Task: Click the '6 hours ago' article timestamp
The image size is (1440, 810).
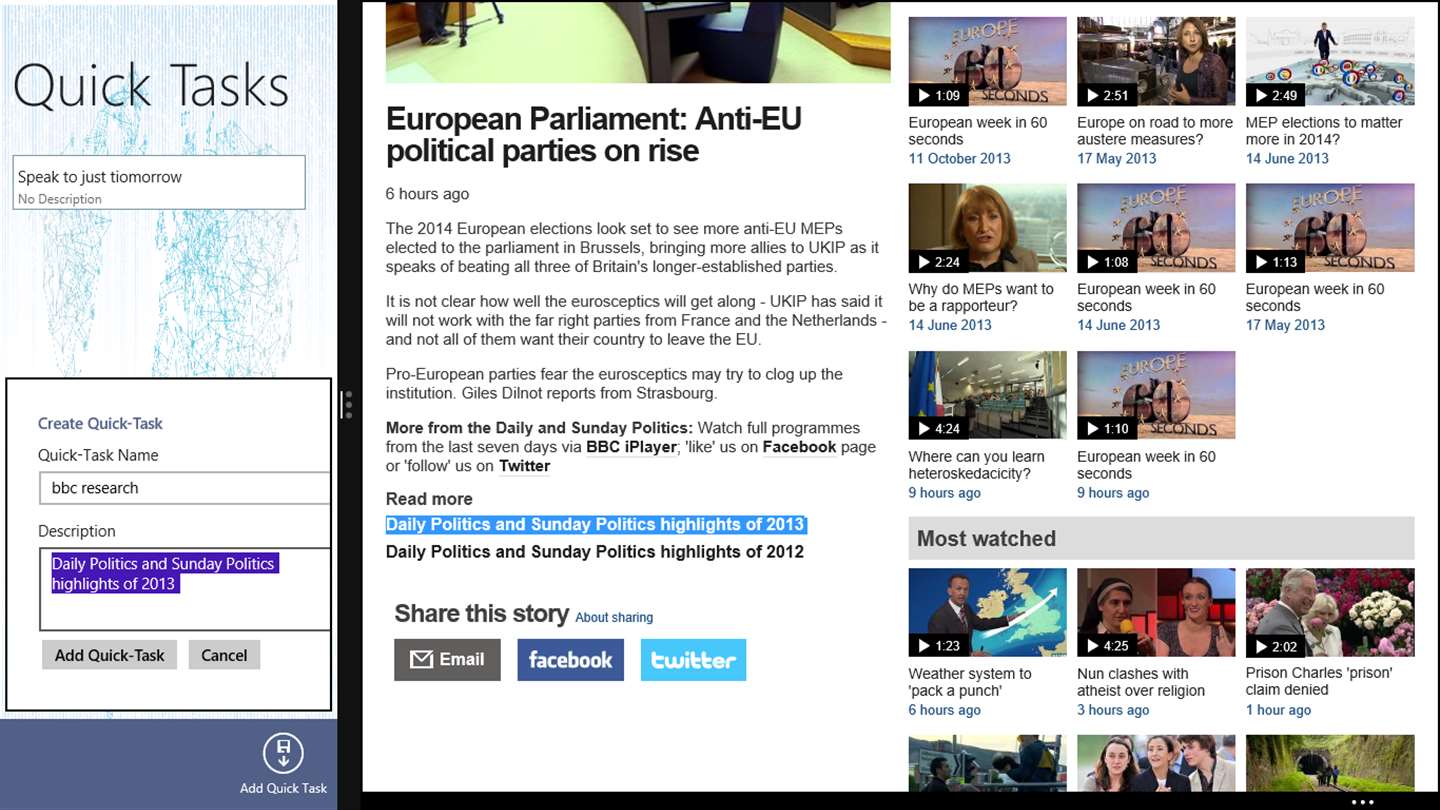Action: tap(427, 194)
